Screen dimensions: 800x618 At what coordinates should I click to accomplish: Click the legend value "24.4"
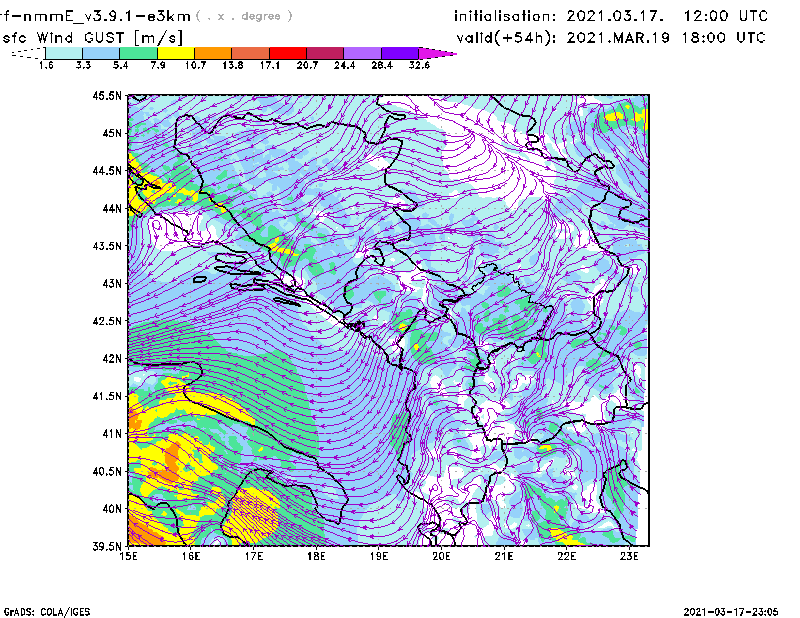pyautogui.click(x=344, y=65)
